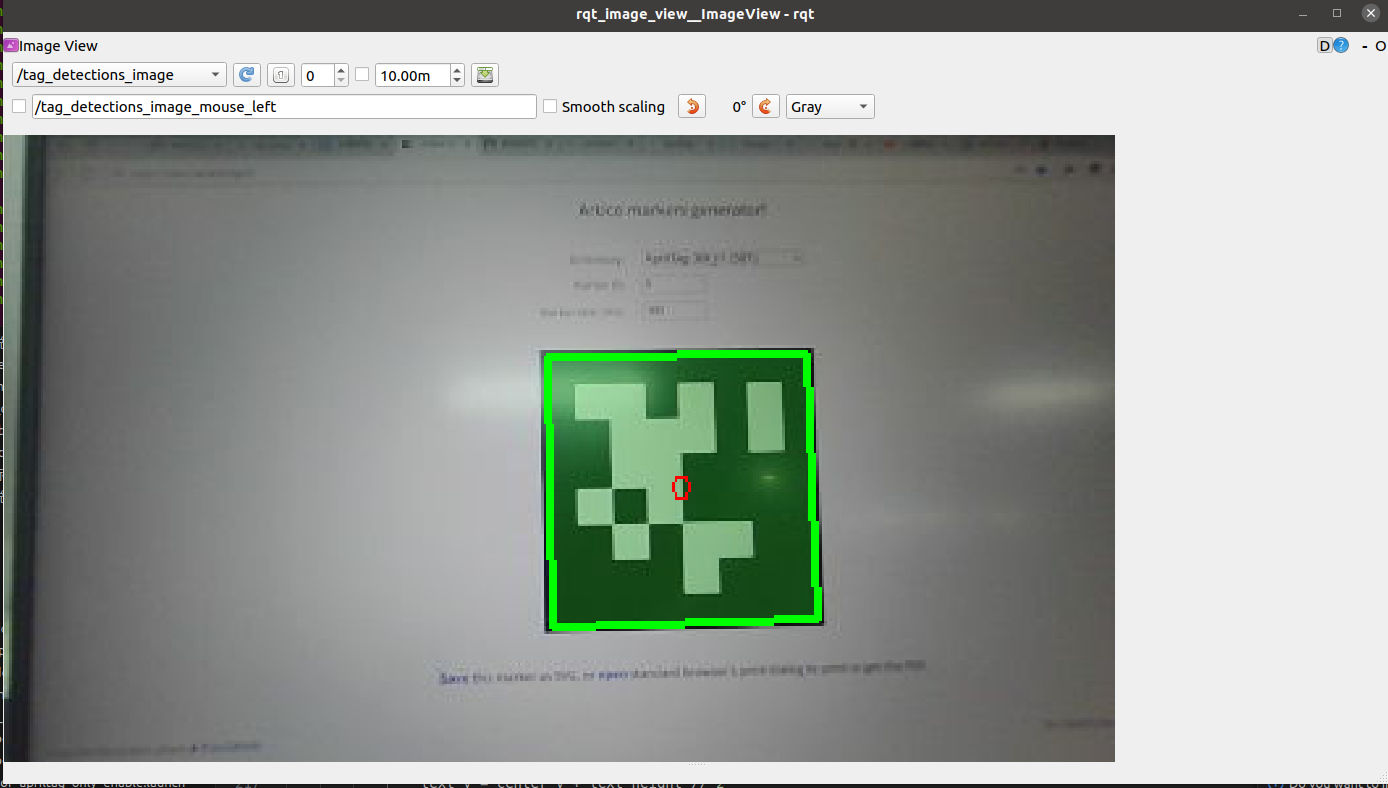Enable the Smooth scaling checkbox
This screenshot has height=788, width=1388.
coord(550,106)
